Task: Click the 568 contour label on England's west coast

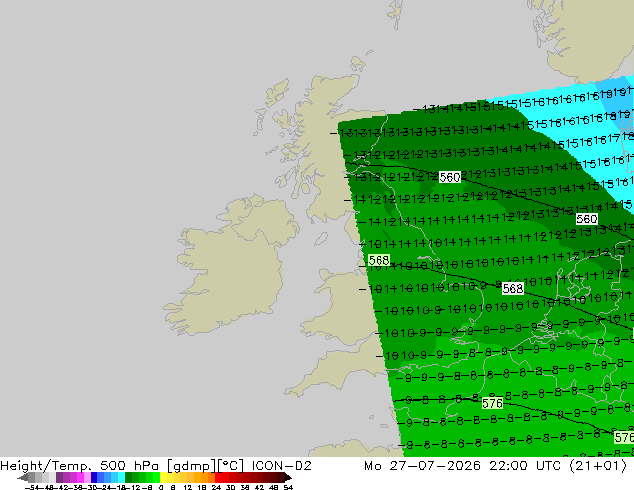Action: 379,260
